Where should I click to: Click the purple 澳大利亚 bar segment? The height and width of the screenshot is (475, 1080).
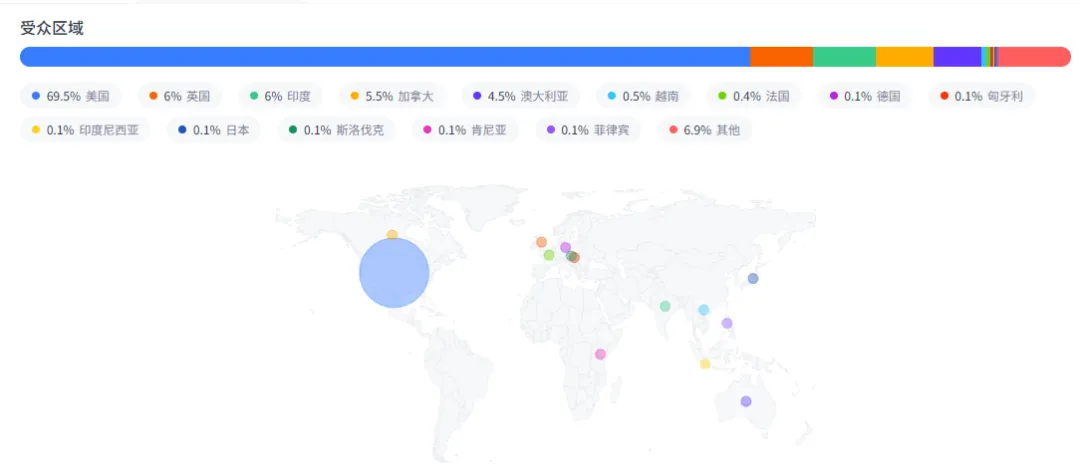[957, 56]
